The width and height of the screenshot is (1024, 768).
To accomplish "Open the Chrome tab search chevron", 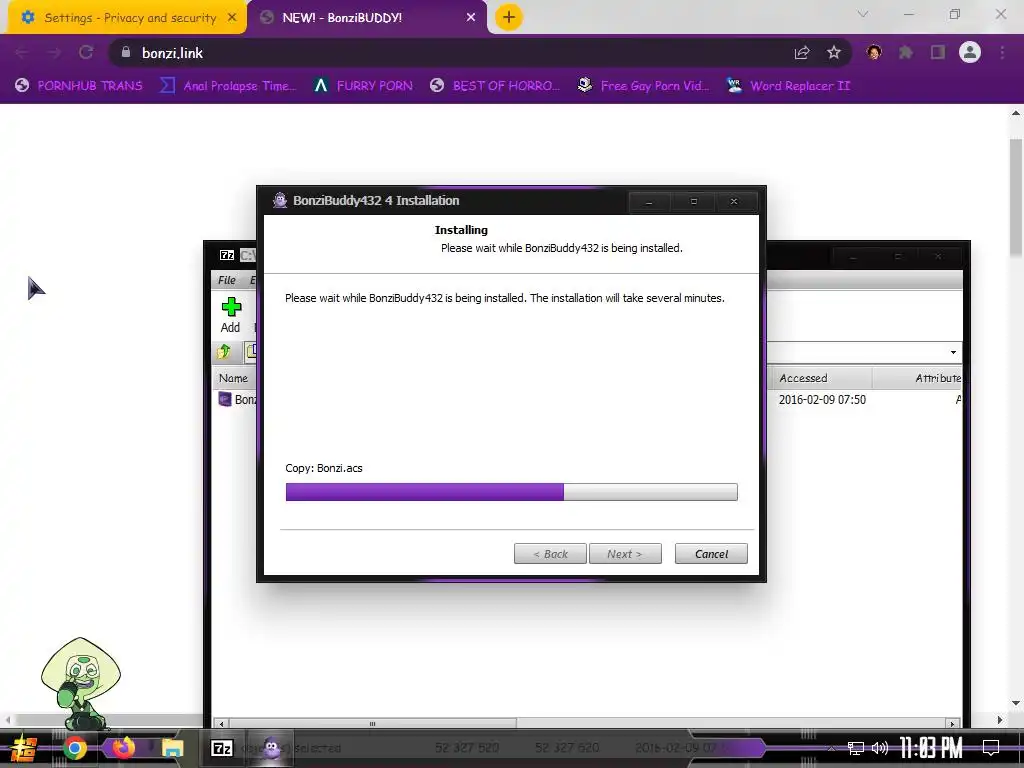I will click(863, 14).
